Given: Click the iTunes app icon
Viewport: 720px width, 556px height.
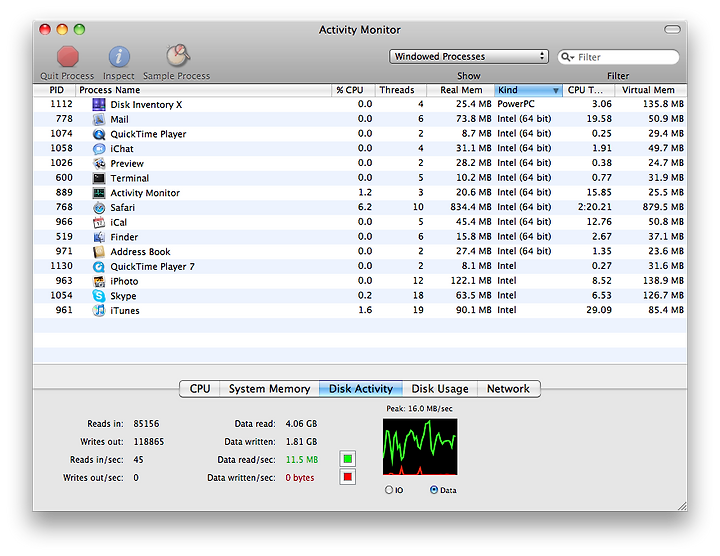Looking at the screenshot, I should (99, 310).
